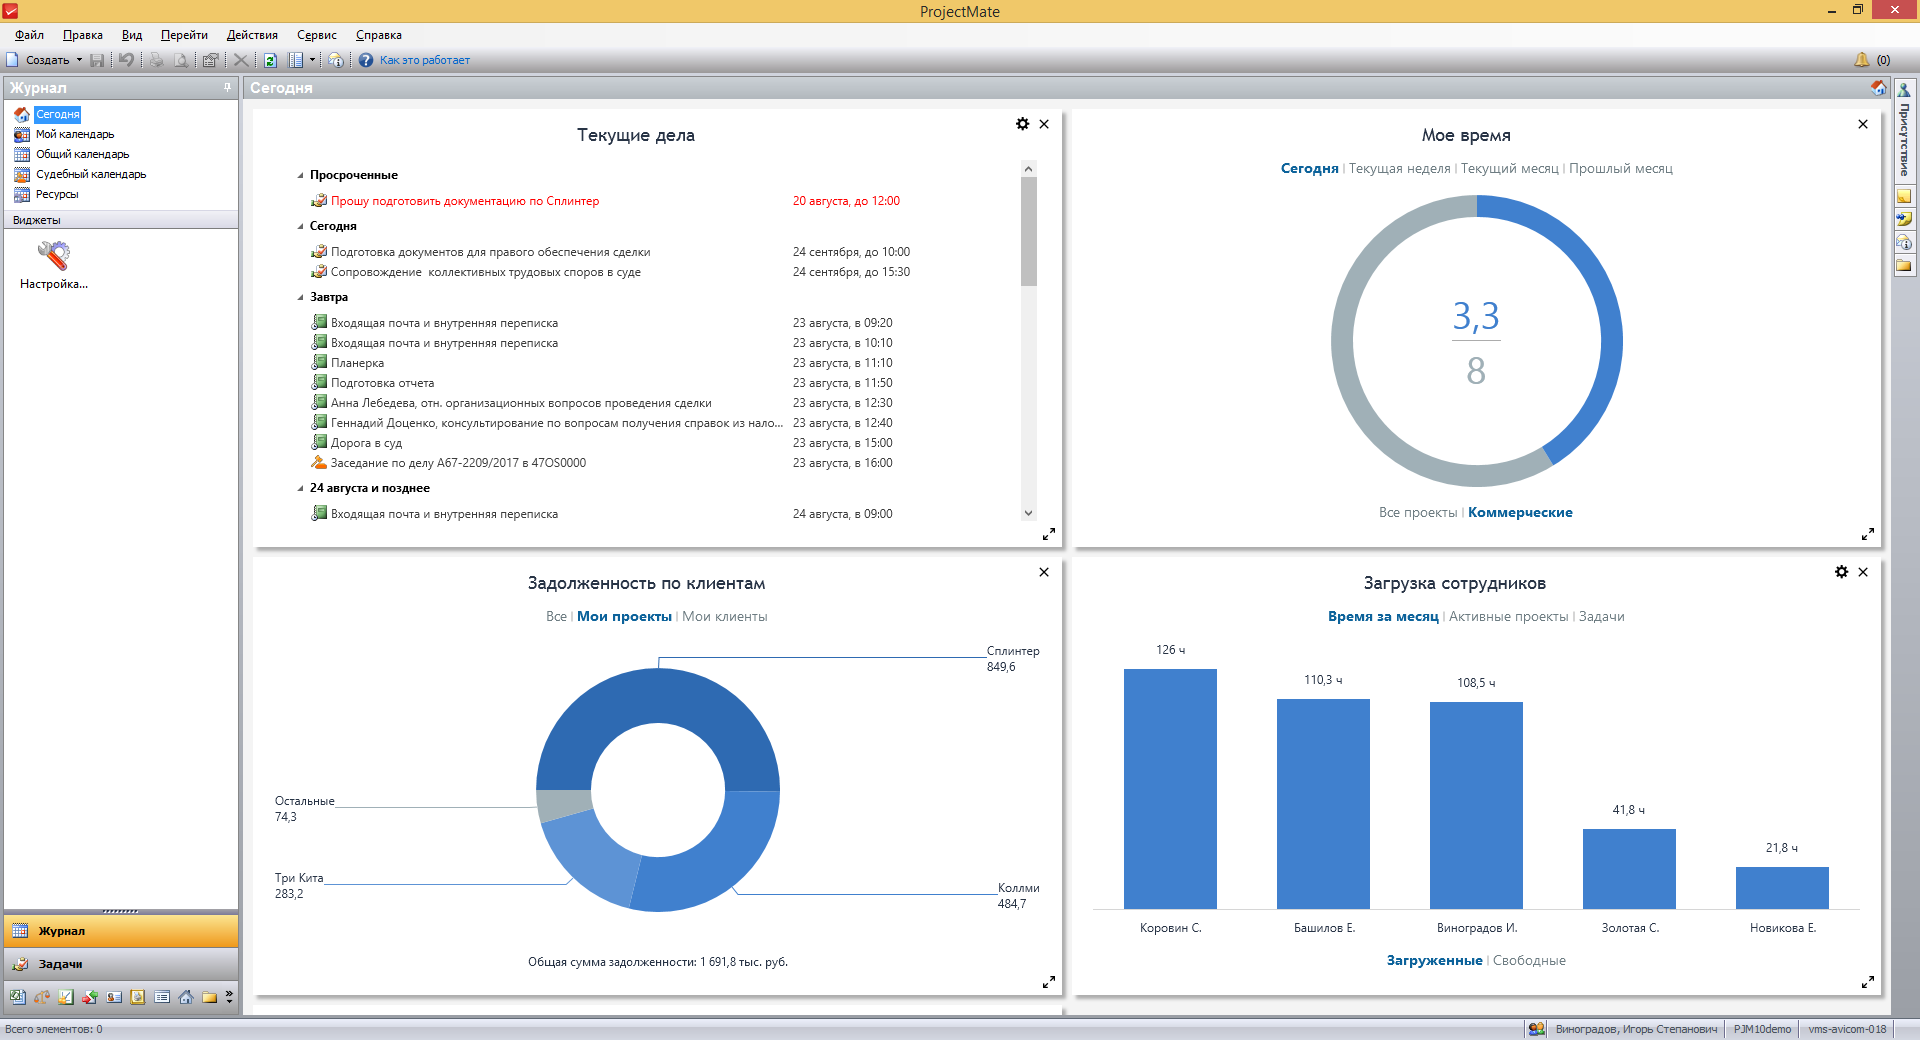Open the view layout dropdown arrow
Image resolution: width=1920 pixels, height=1040 pixels.
point(312,60)
